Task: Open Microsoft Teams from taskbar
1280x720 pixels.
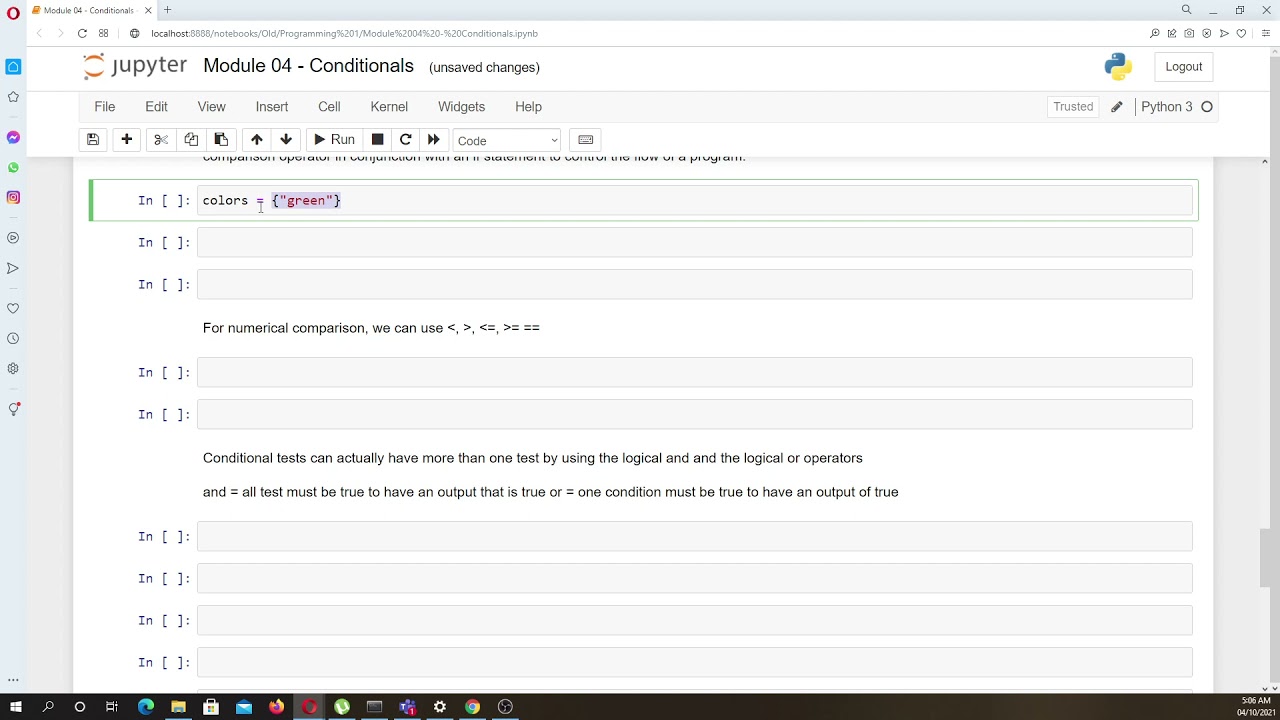Action: [407, 707]
